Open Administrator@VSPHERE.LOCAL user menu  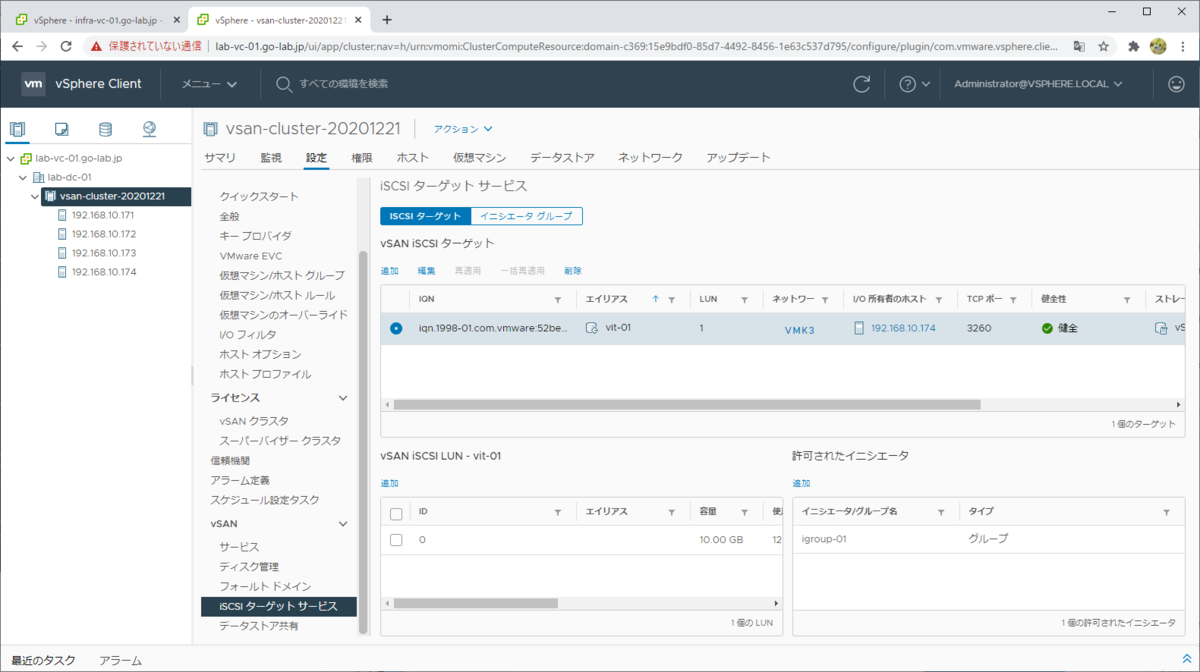click(1038, 84)
